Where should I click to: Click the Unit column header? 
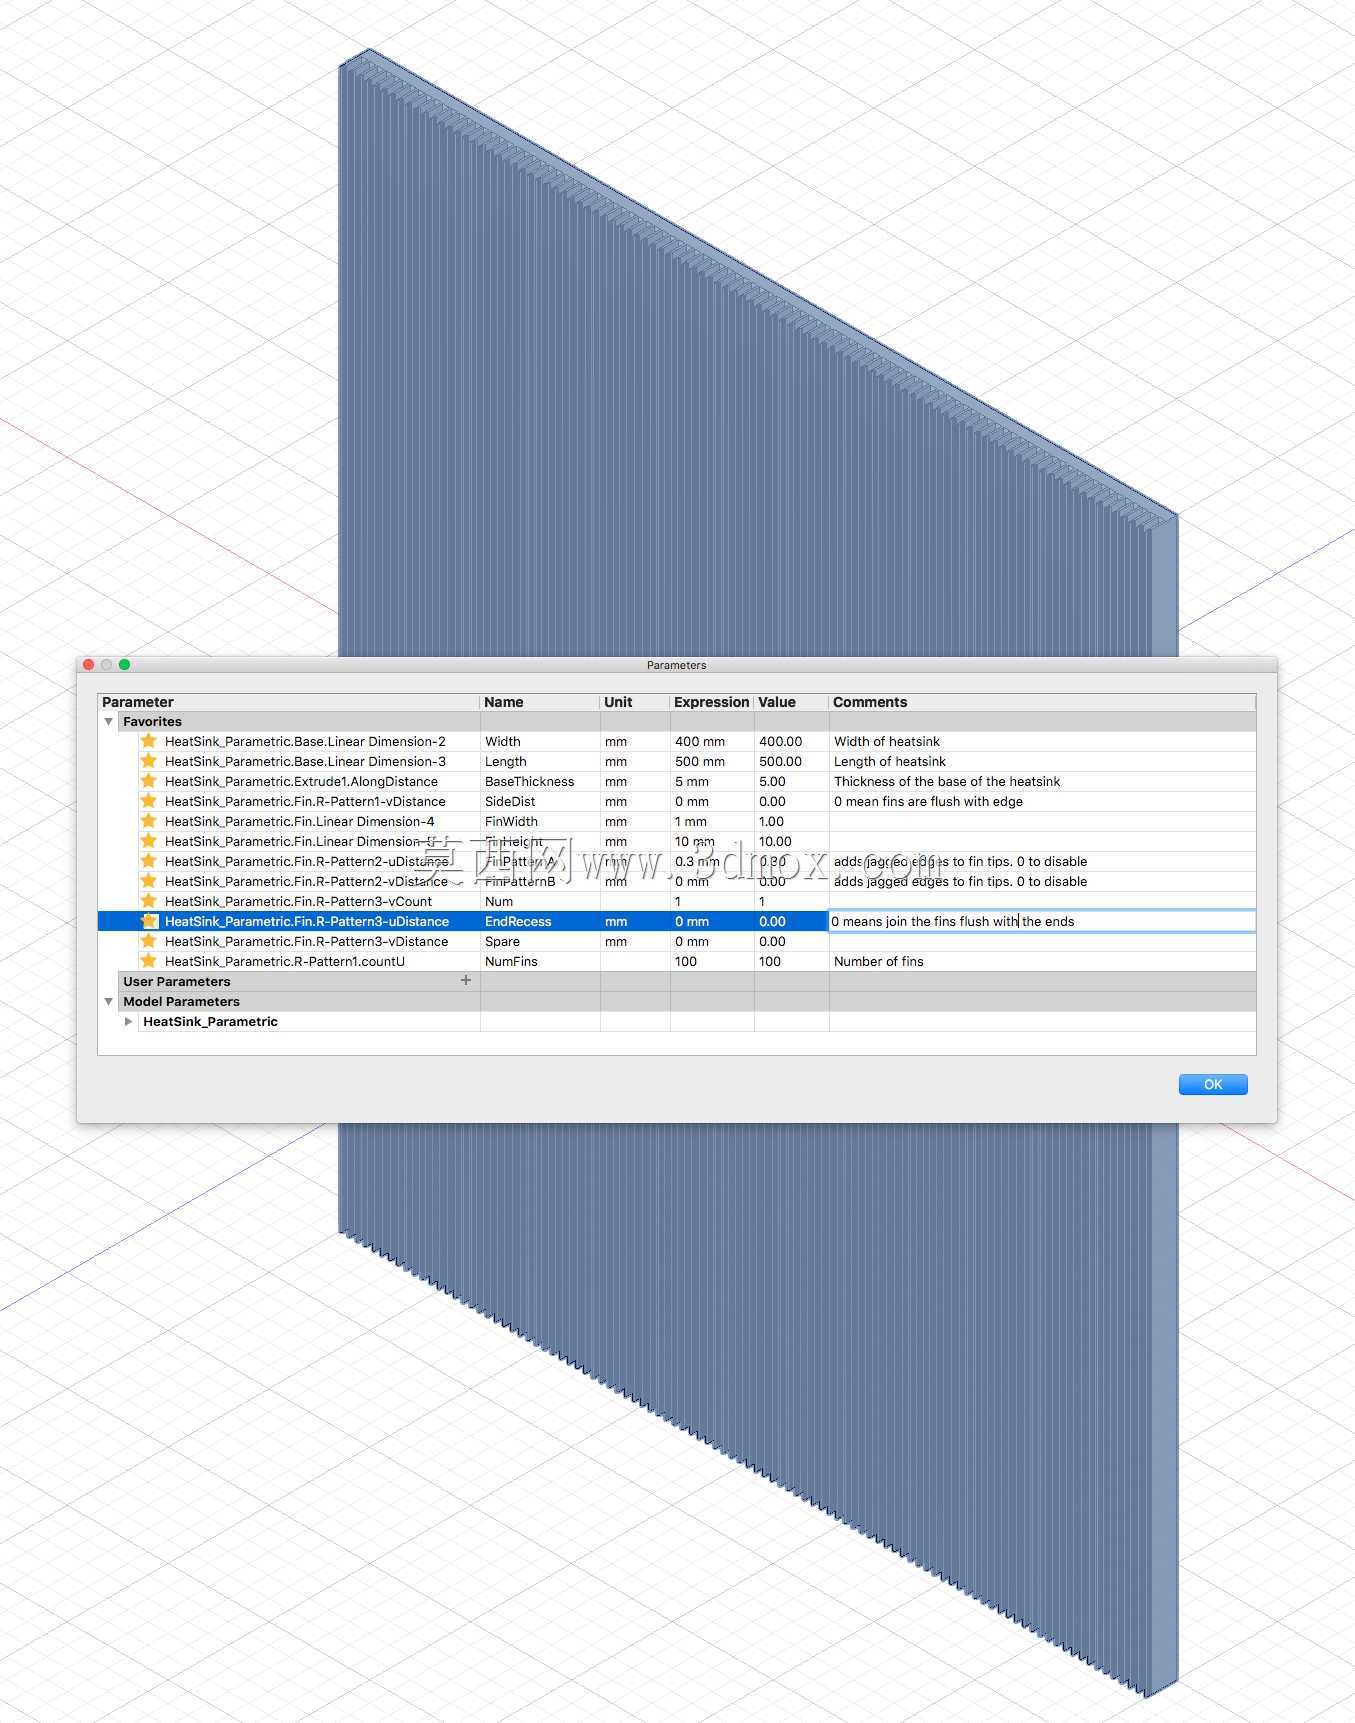pyautogui.click(x=635, y=702)
